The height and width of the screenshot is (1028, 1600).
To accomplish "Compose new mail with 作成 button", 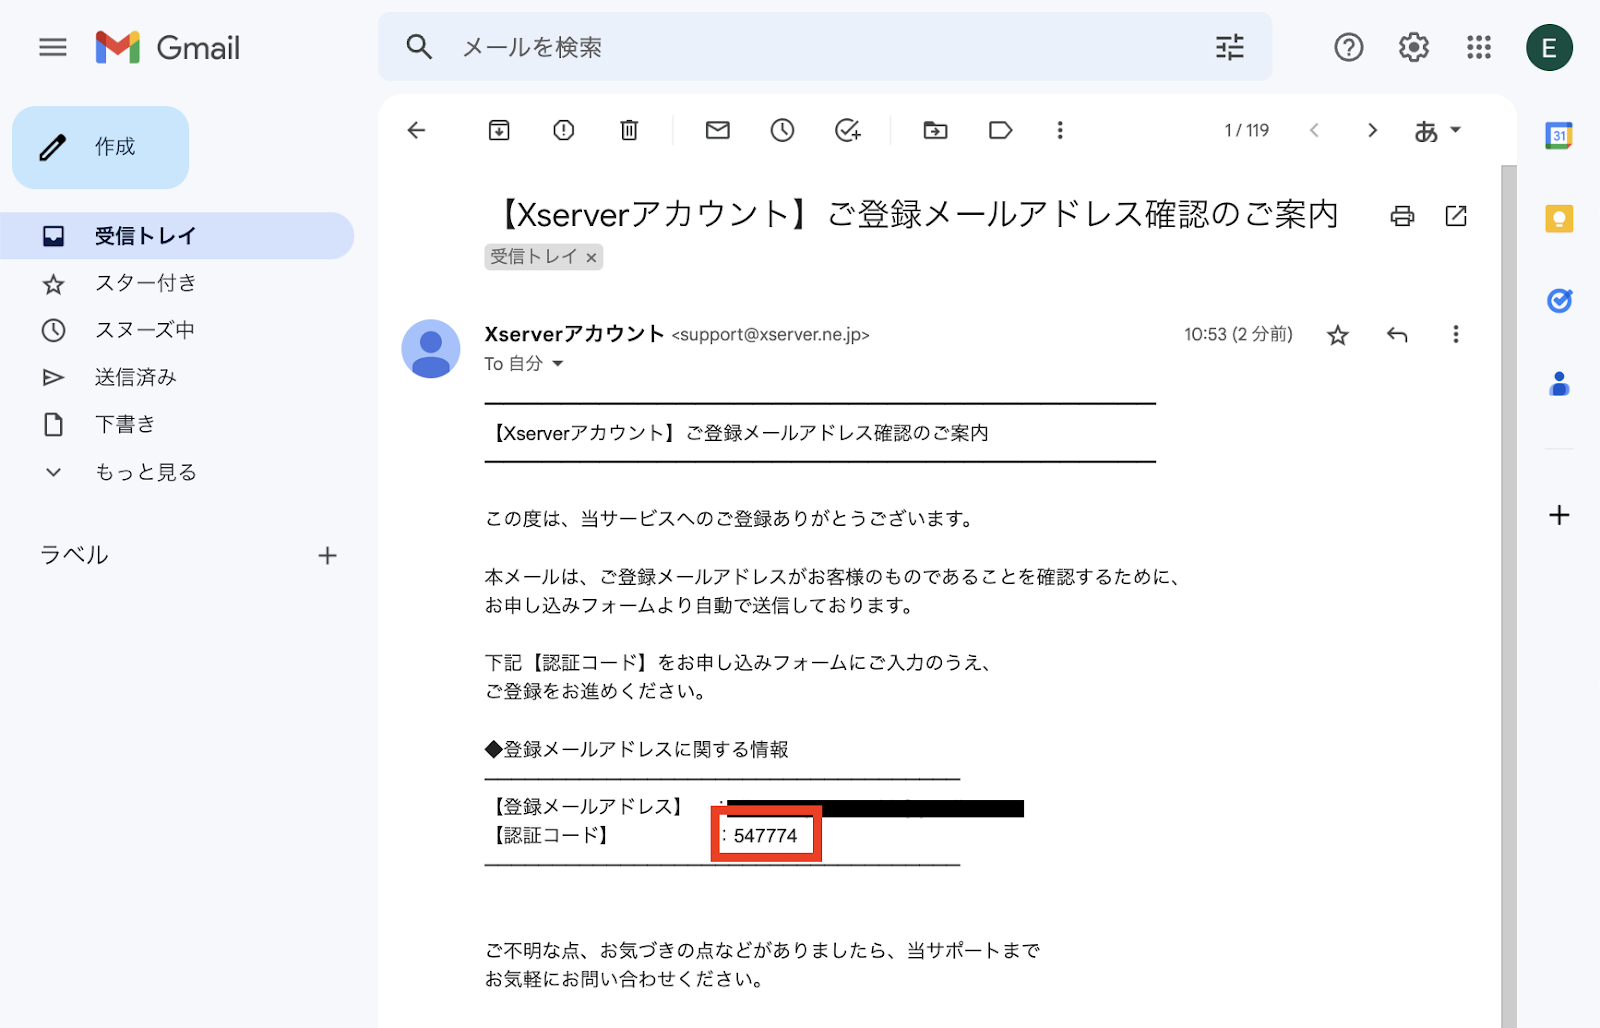I will (x=100, y=147).
